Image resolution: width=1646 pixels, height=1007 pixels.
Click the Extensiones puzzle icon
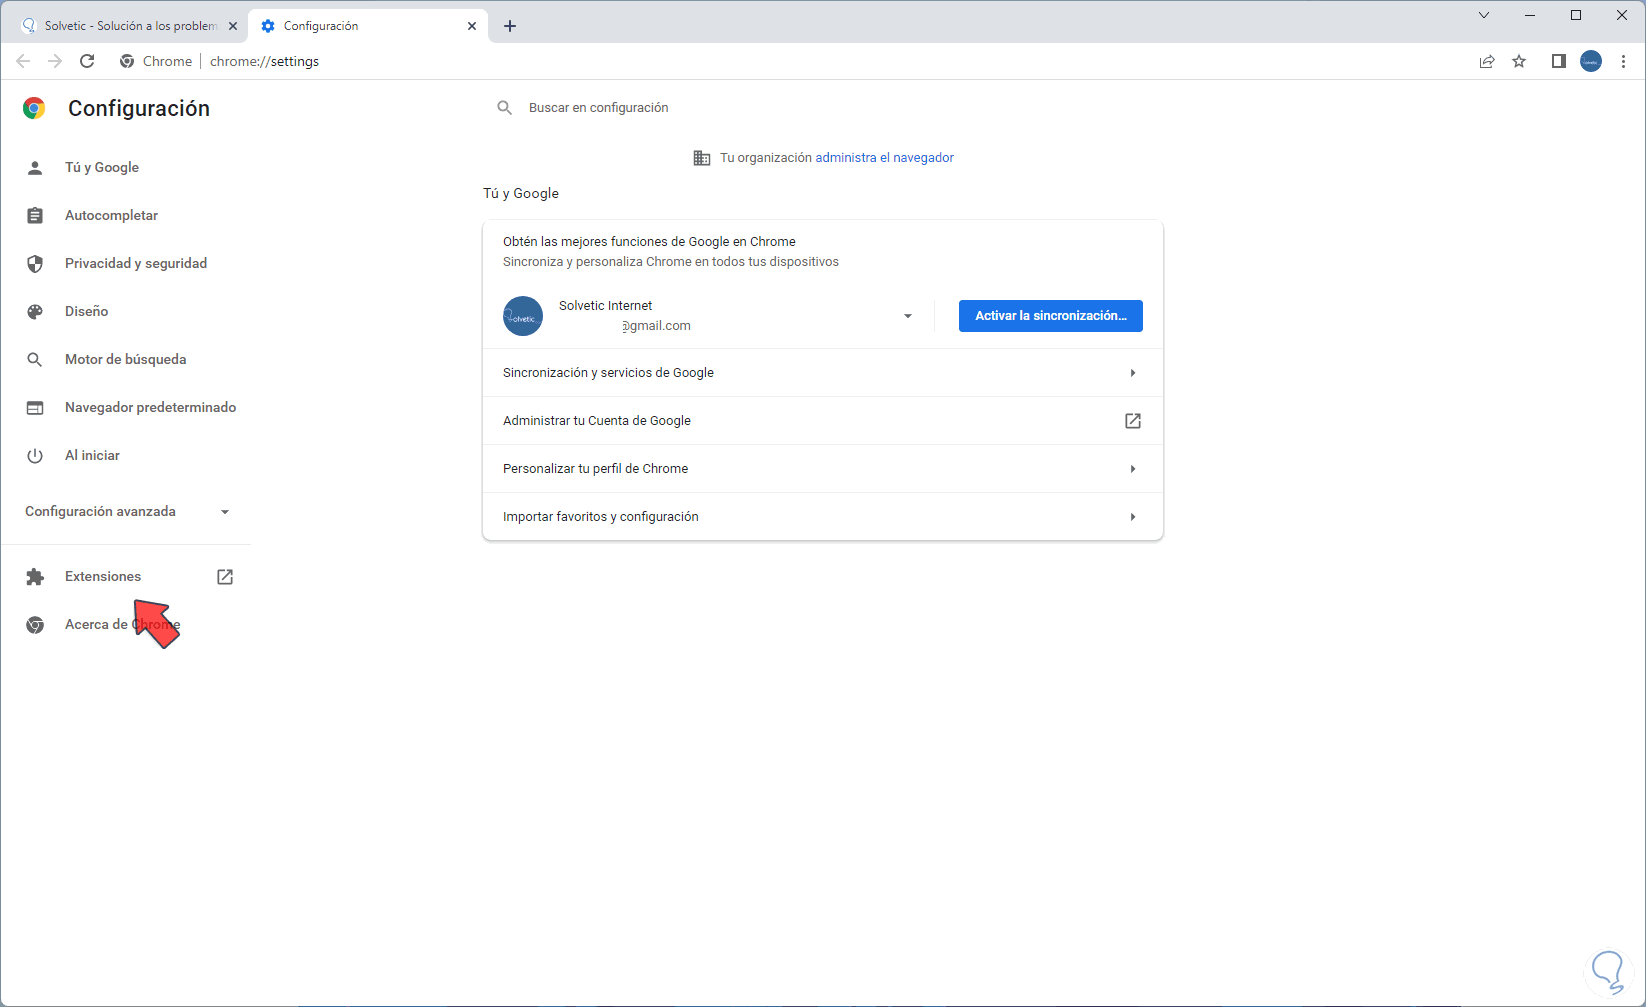(x=35, y=576)
